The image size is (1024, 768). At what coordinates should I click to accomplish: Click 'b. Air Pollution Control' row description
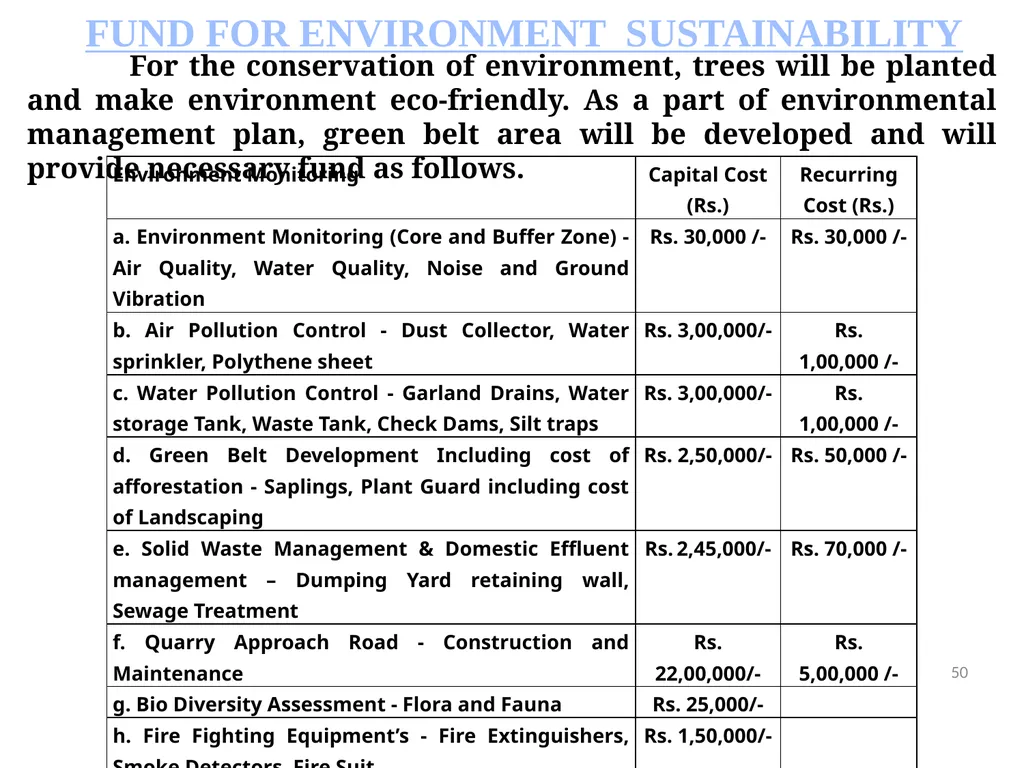point(370,345)
